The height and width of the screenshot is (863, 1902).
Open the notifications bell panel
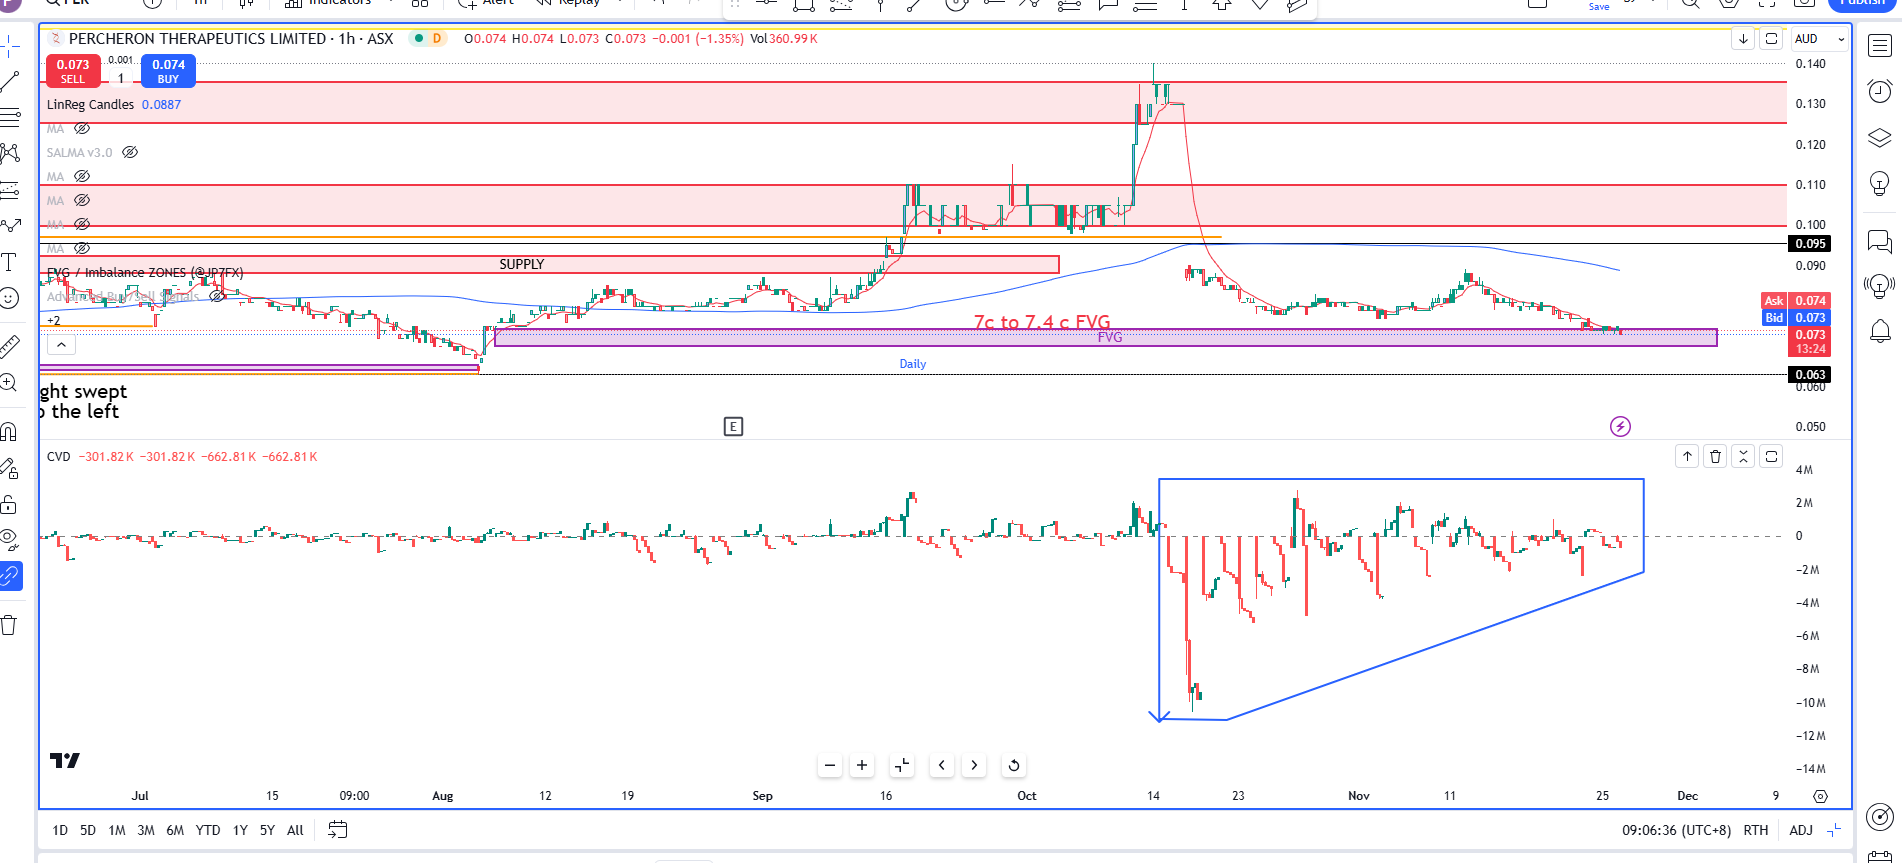point(1880,332)
